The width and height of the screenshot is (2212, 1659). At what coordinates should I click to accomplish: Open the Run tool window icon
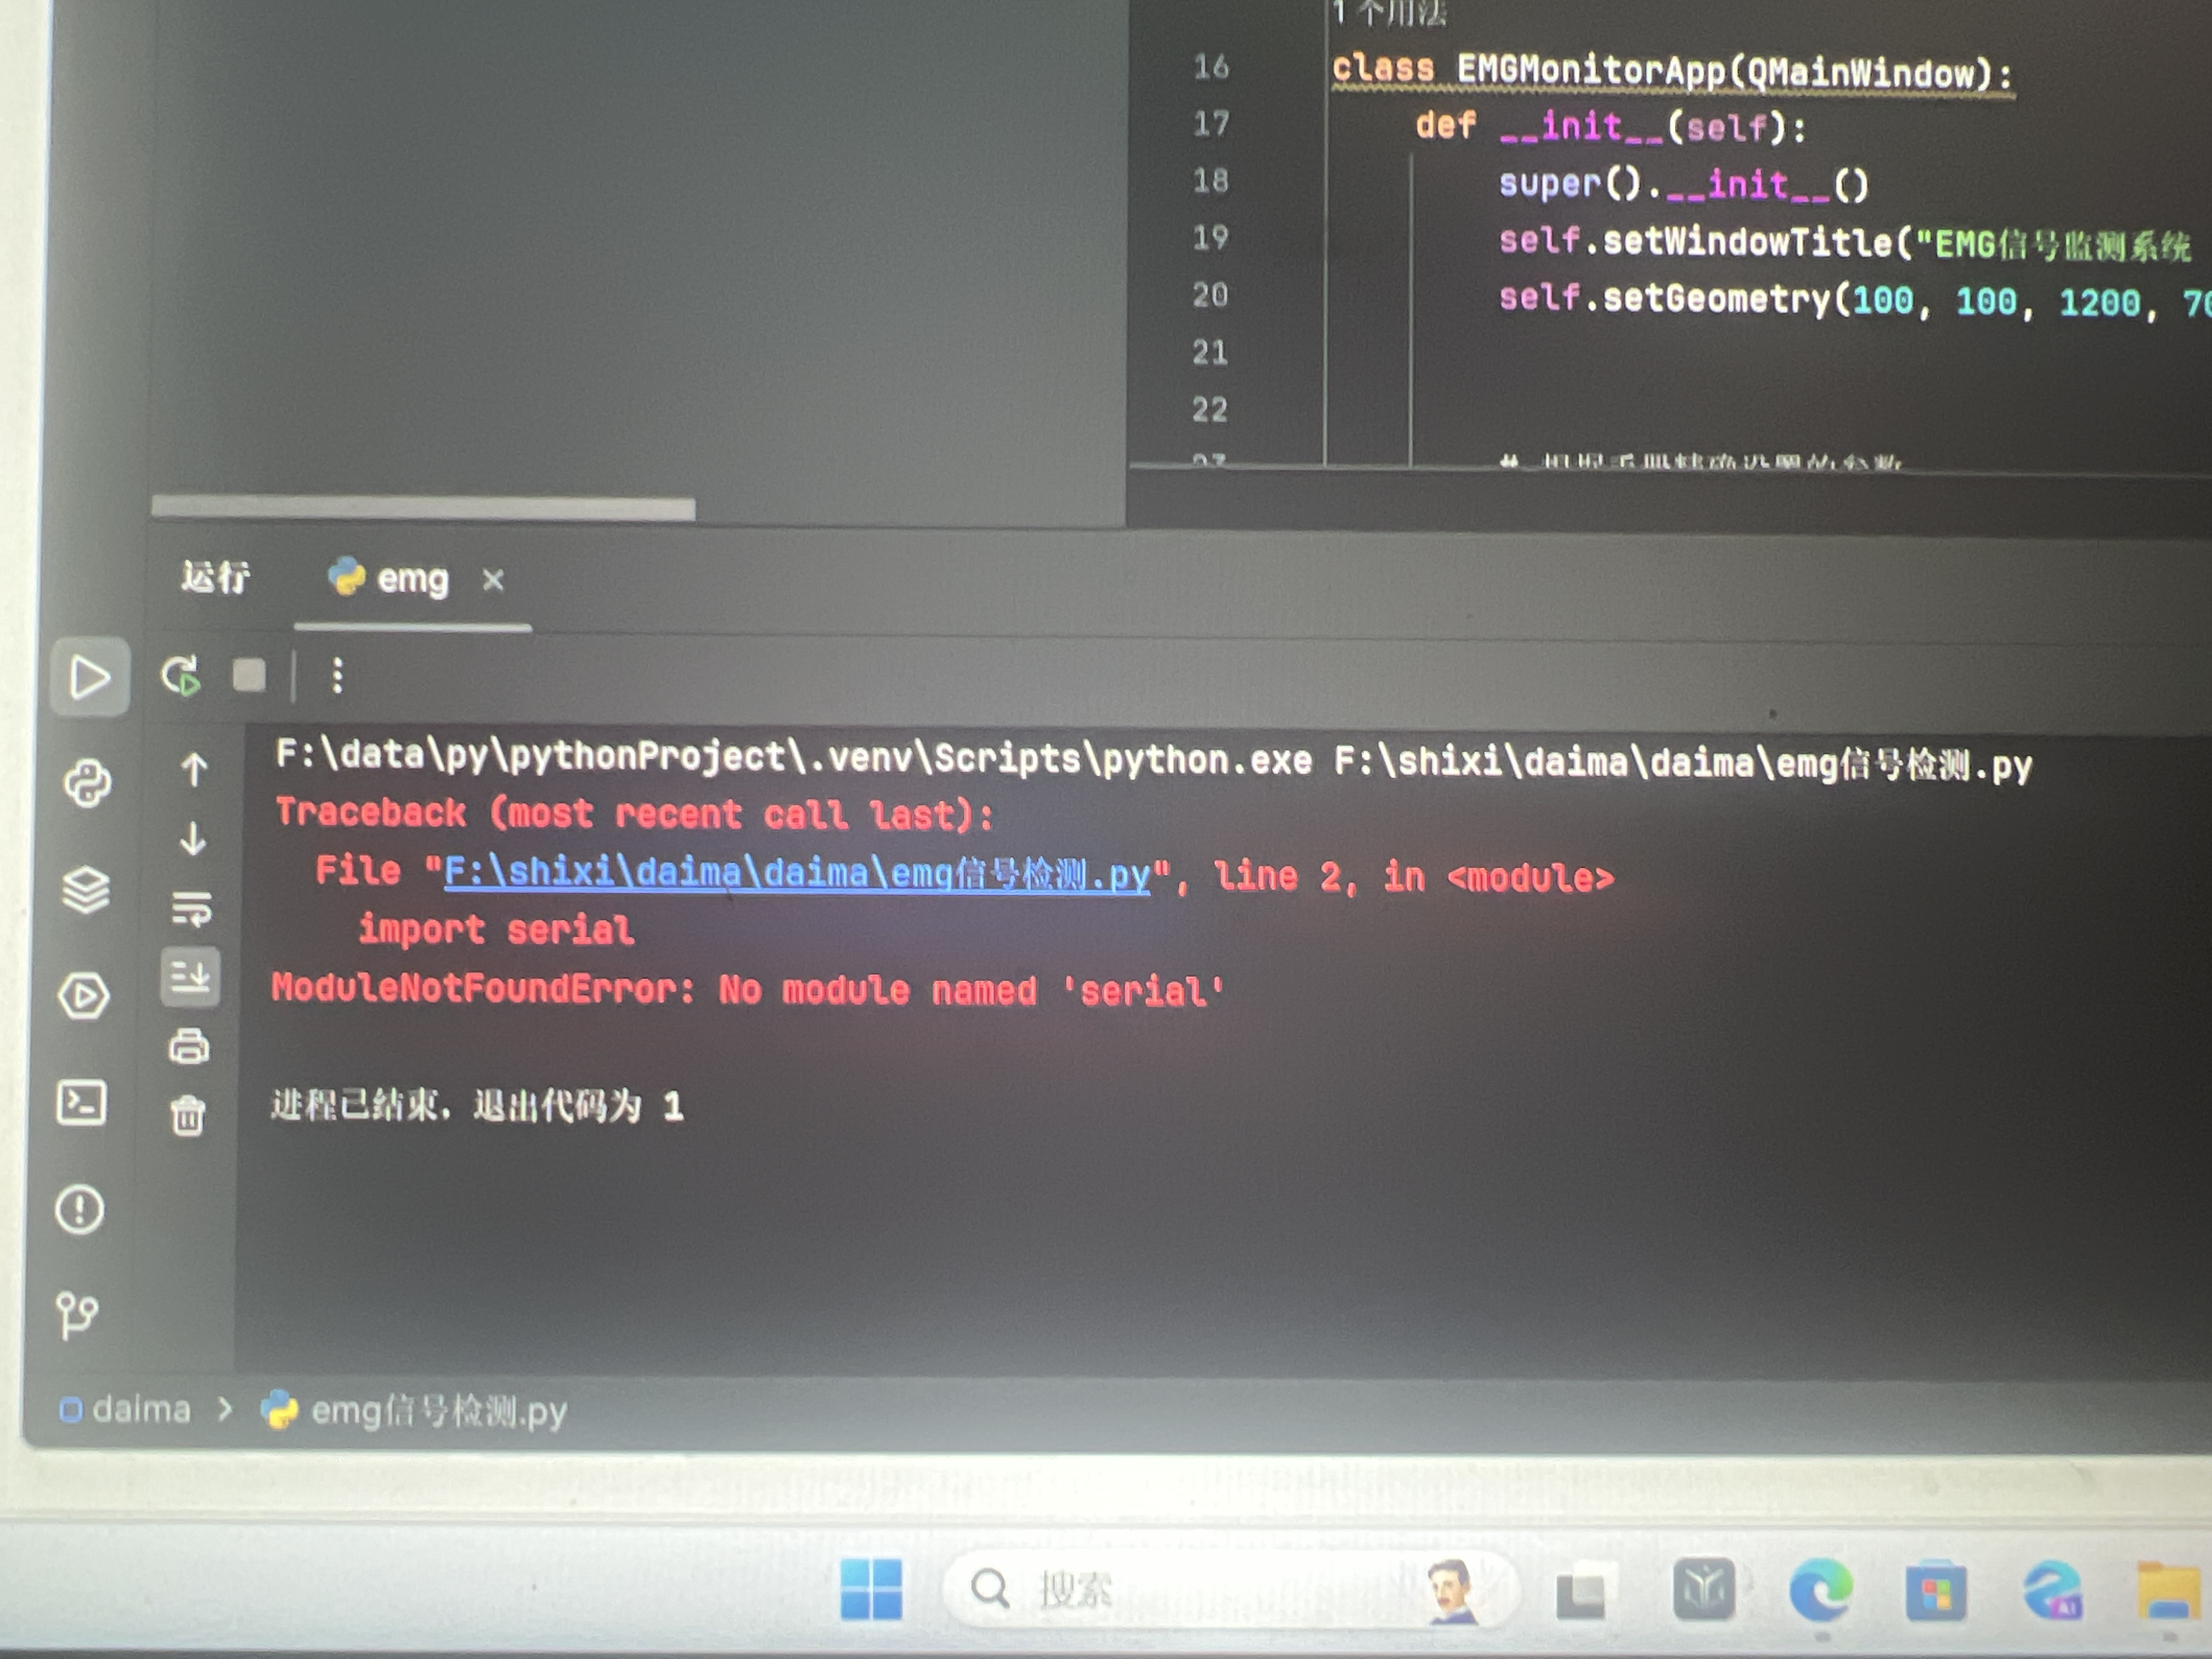tap(89, 677)
